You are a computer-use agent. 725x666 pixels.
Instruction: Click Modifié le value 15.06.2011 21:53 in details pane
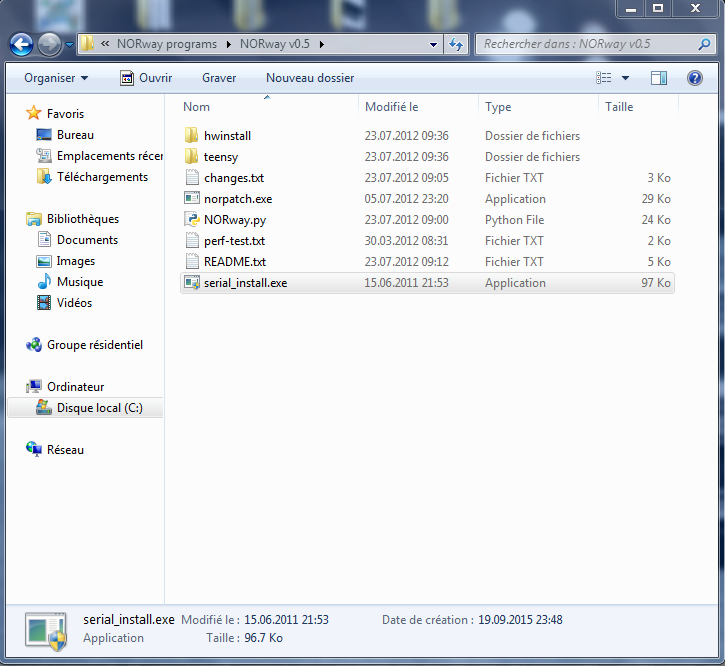tap(286, 620)
